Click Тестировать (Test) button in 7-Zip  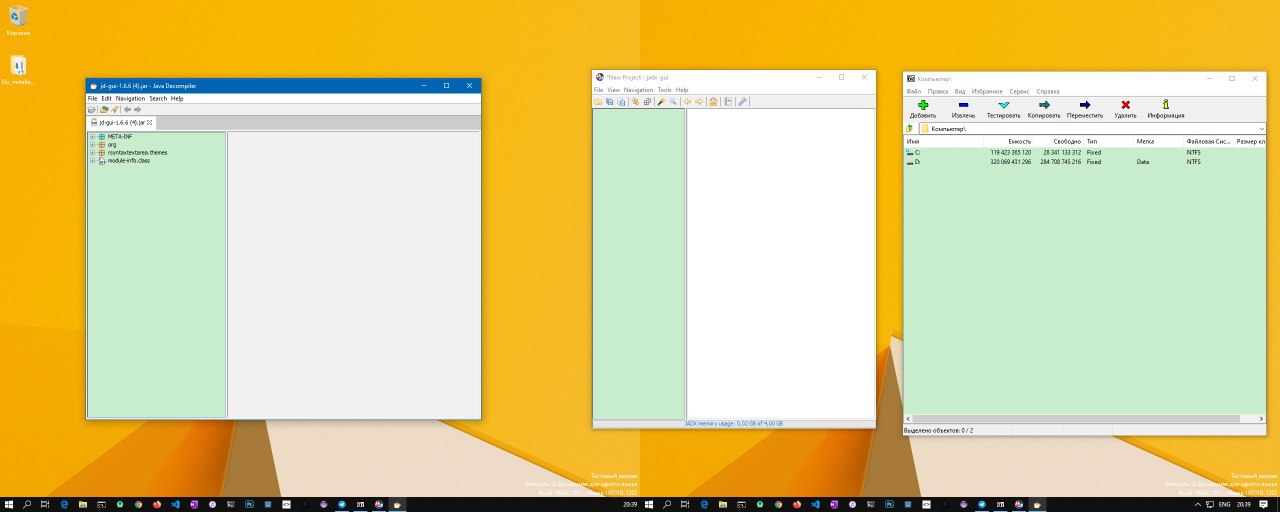click(1004, 109)
